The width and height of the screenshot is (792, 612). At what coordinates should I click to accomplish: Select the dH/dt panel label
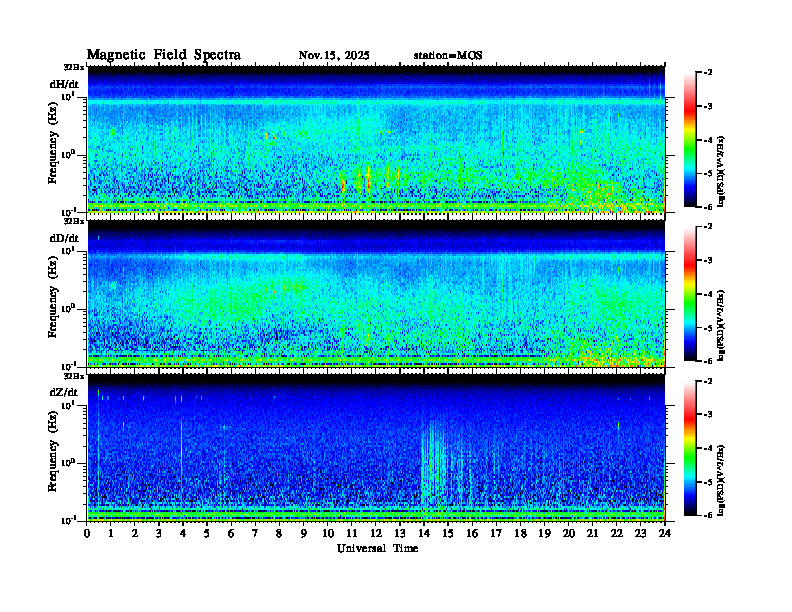pyautogui.click(x=64, y=84)
